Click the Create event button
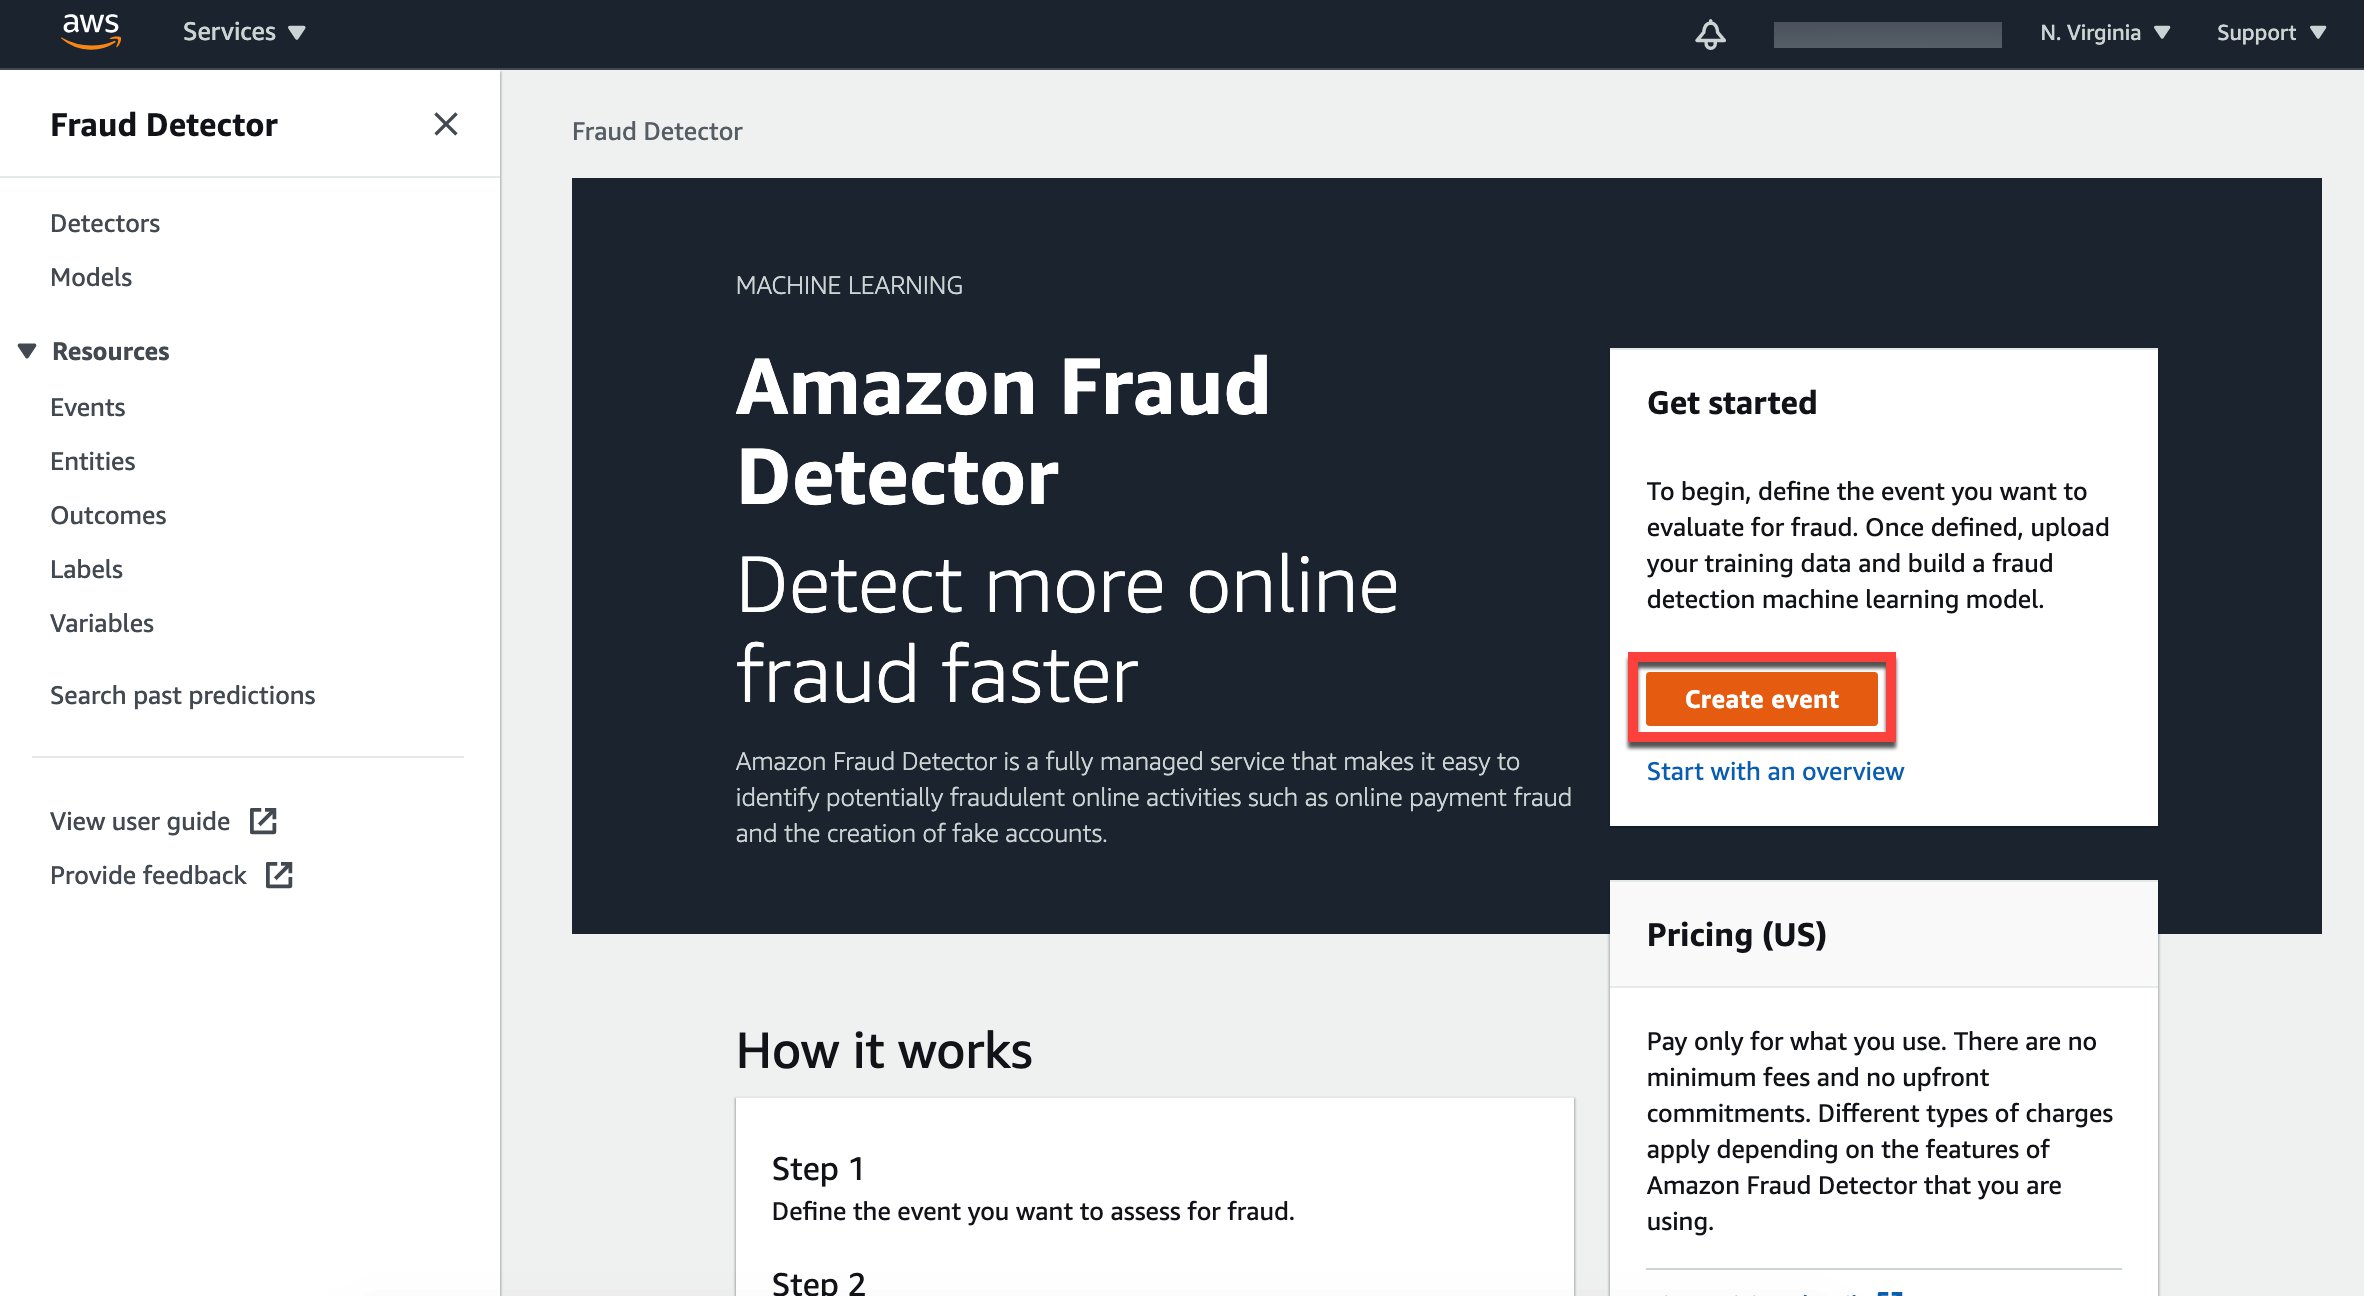The width and height of the screenshot is (2364, 1296). [1761, 699]
